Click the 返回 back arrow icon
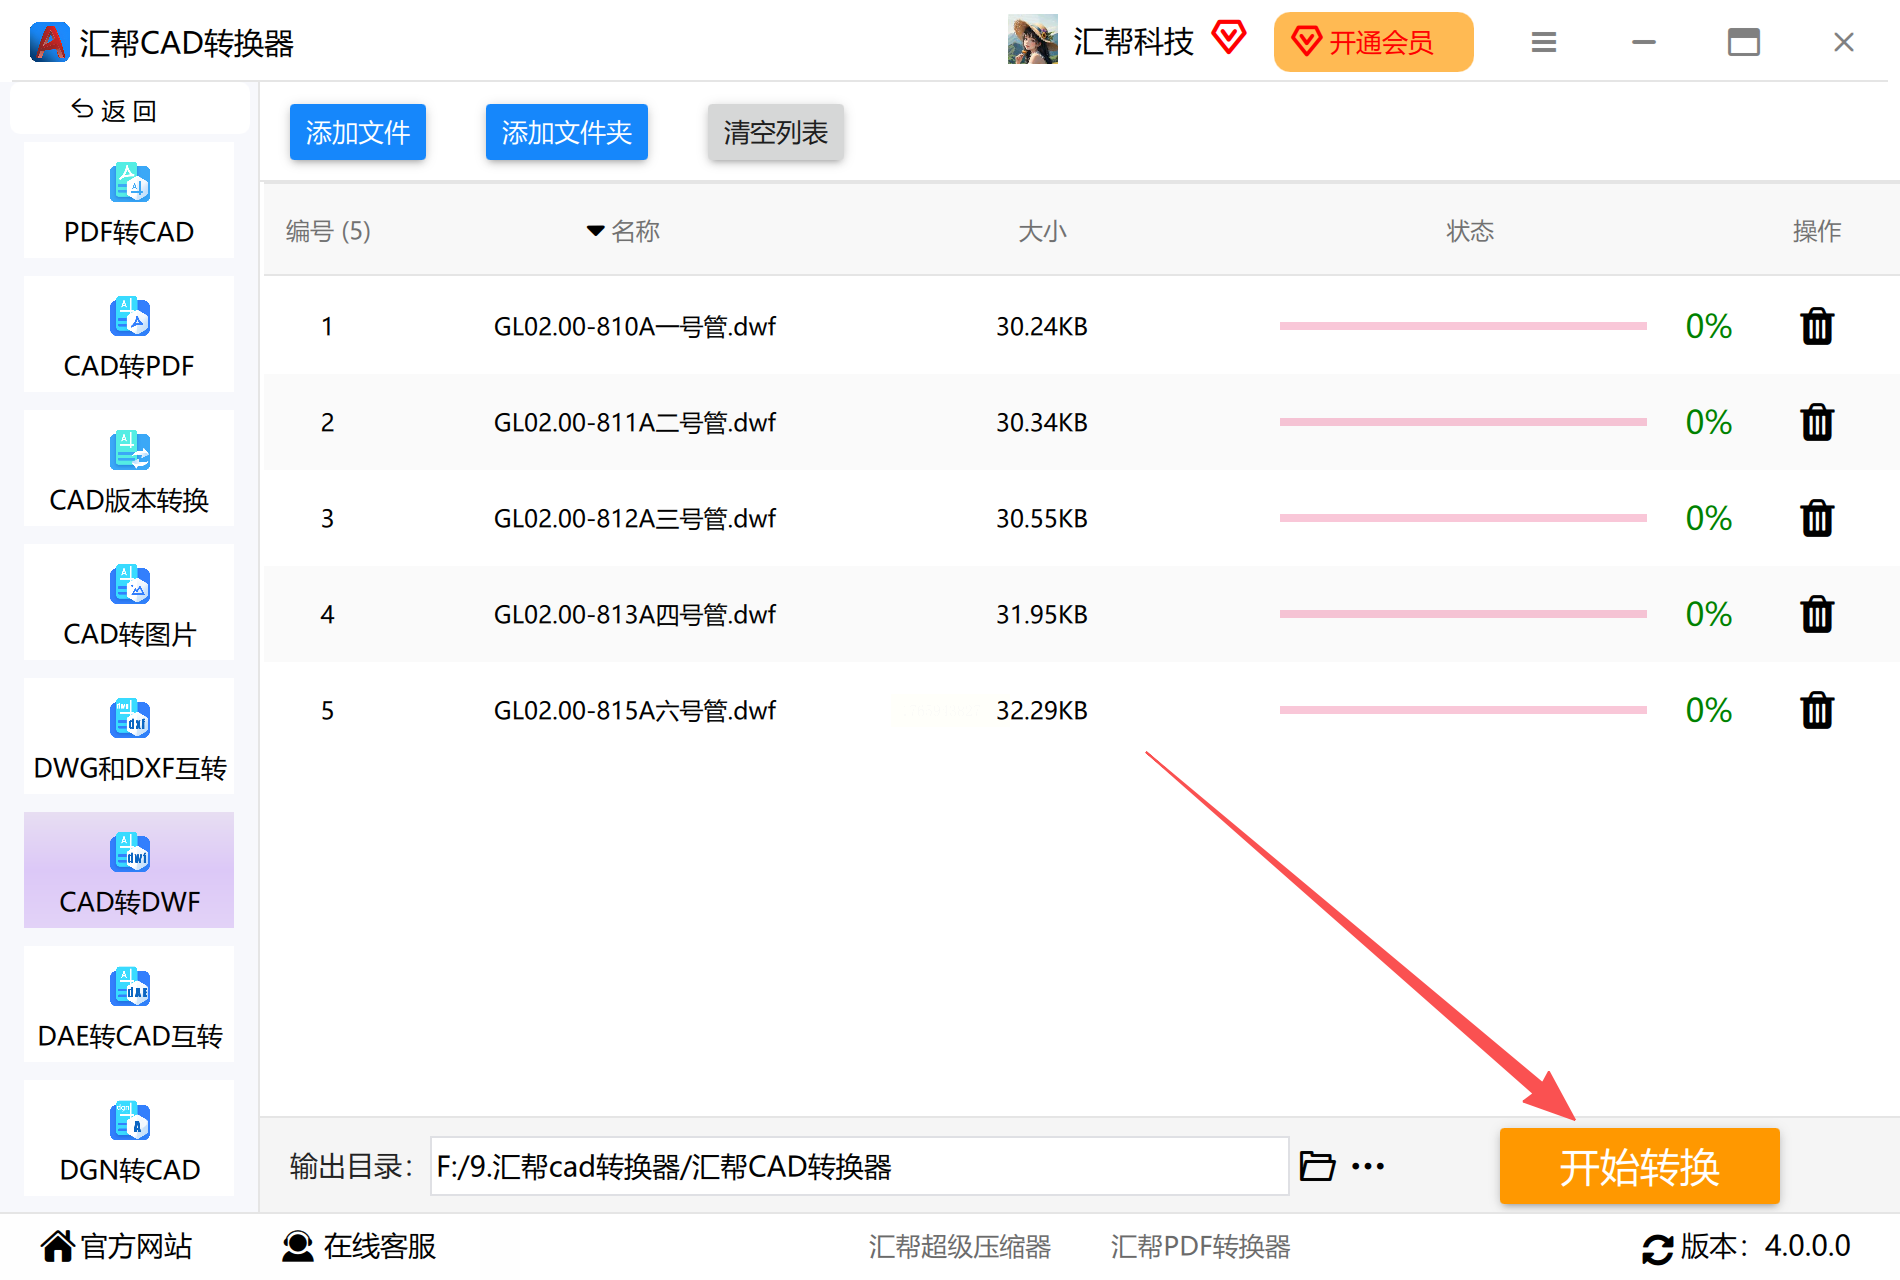The height and width of the screenshot is (1280, 1900). pos(82,109)
